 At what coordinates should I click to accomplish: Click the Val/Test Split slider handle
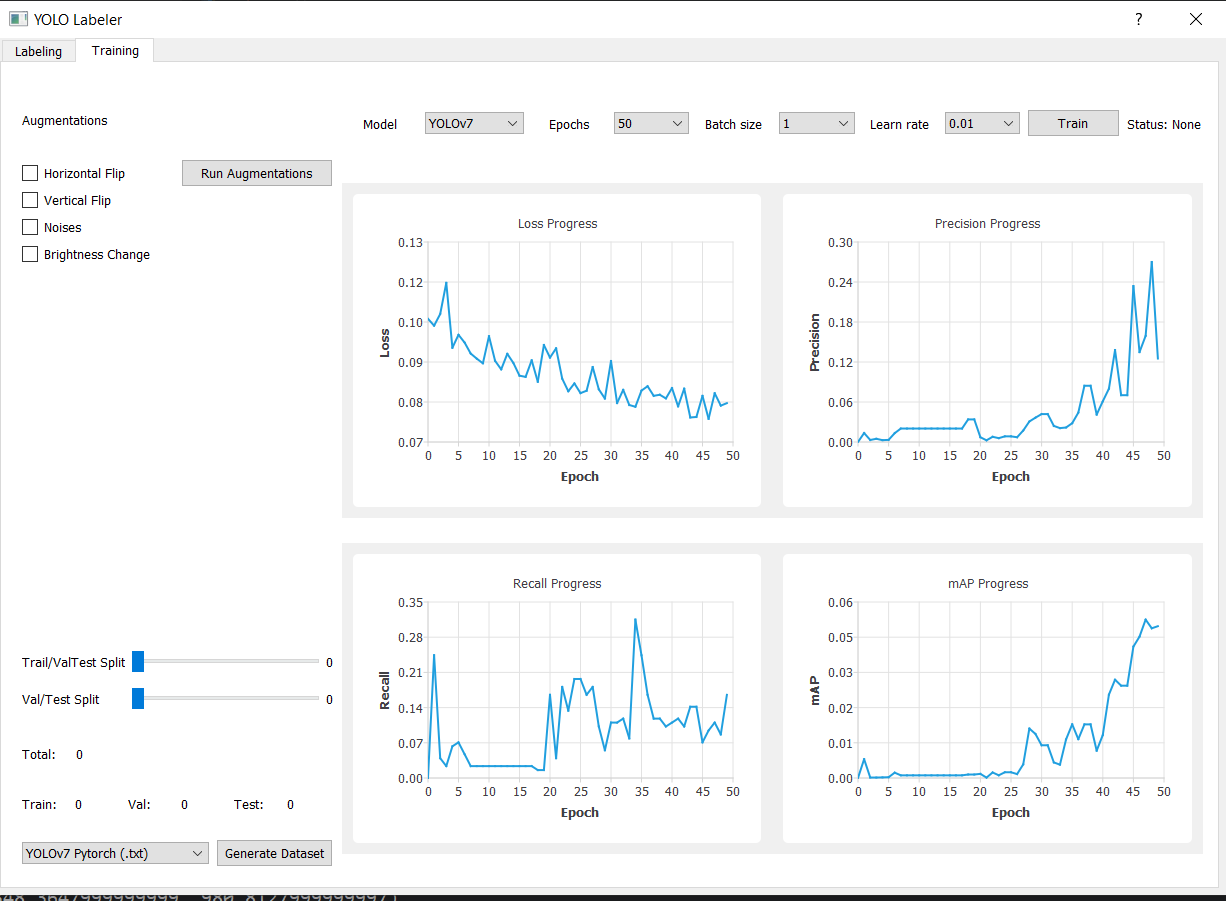pyautogui.click(x=138, y=699)
